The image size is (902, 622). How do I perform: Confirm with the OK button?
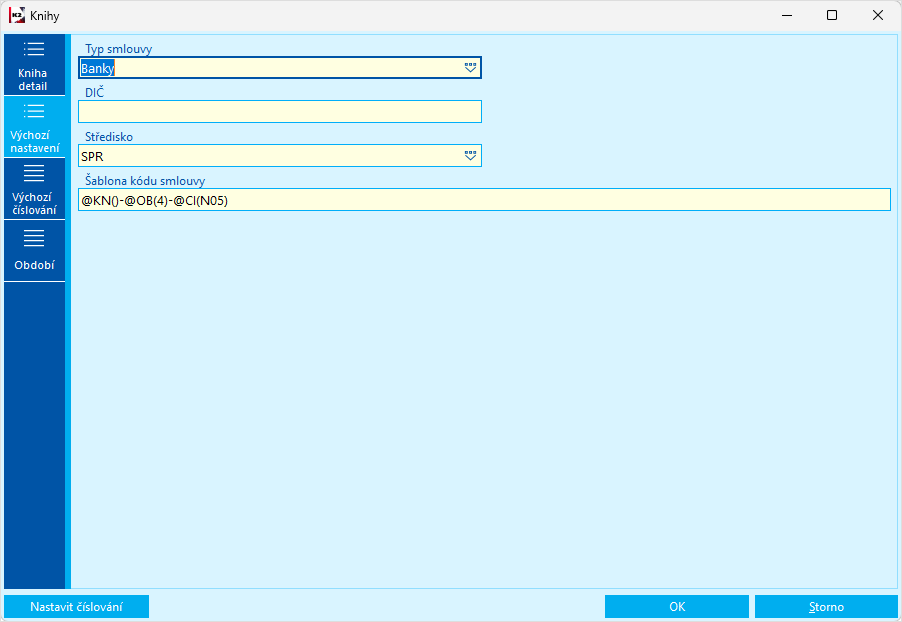[676, 606]
